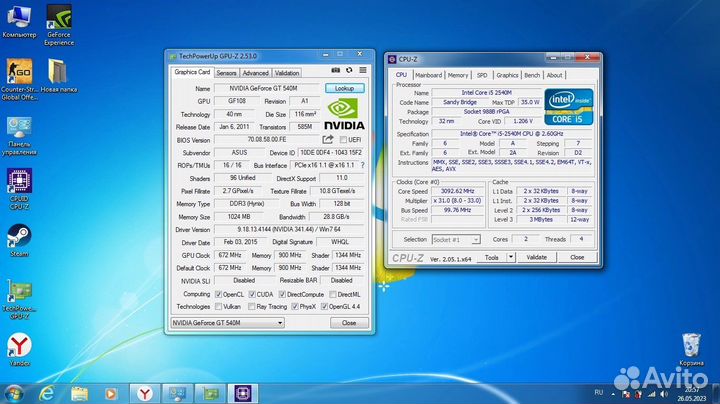The height and width of the screenshot is (404, 720).
Task: Show hidden system tray icons
Action: coord(613,394)
